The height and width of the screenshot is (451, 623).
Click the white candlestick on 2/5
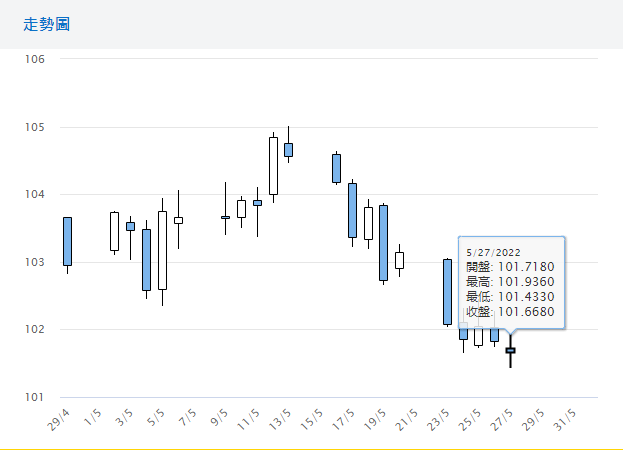pos(114,231)
